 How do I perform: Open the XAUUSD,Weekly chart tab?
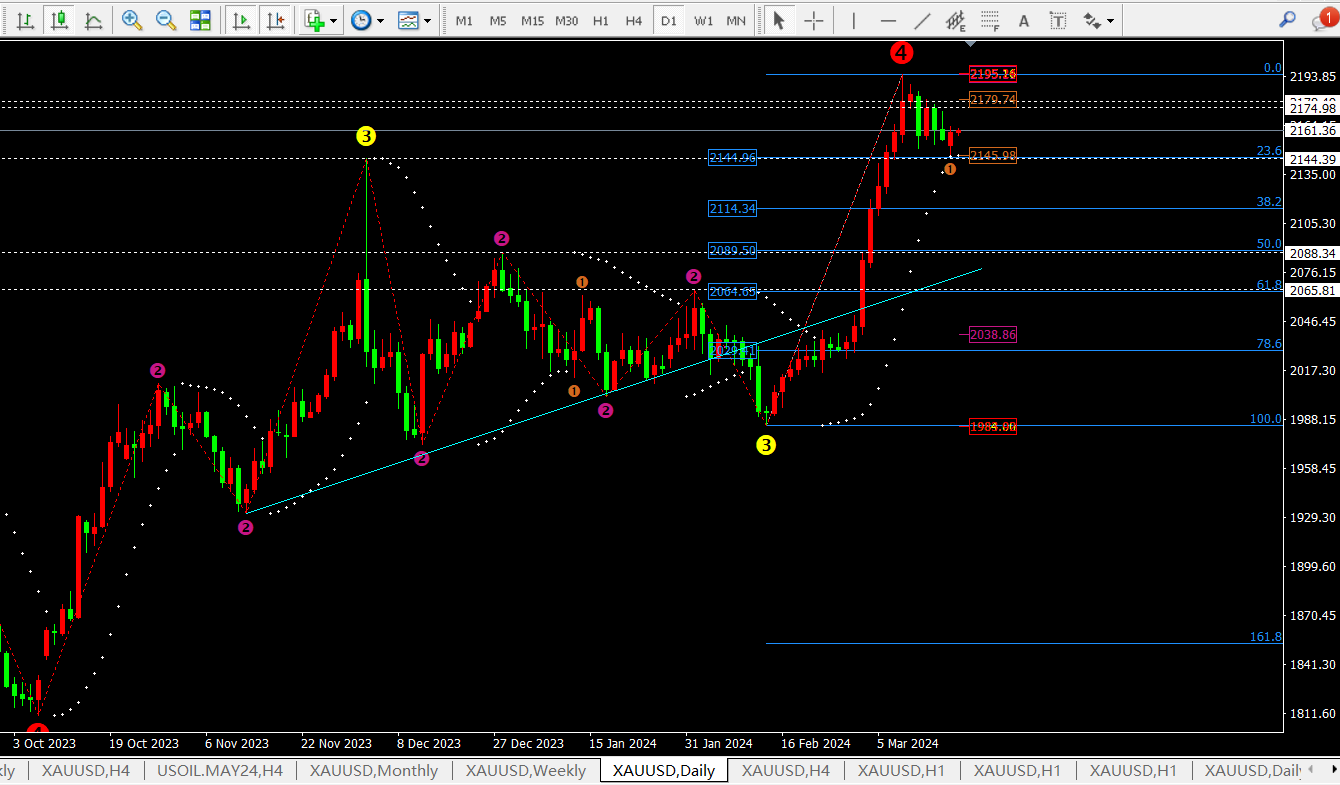pyautogui.click(x=526, y=770)
